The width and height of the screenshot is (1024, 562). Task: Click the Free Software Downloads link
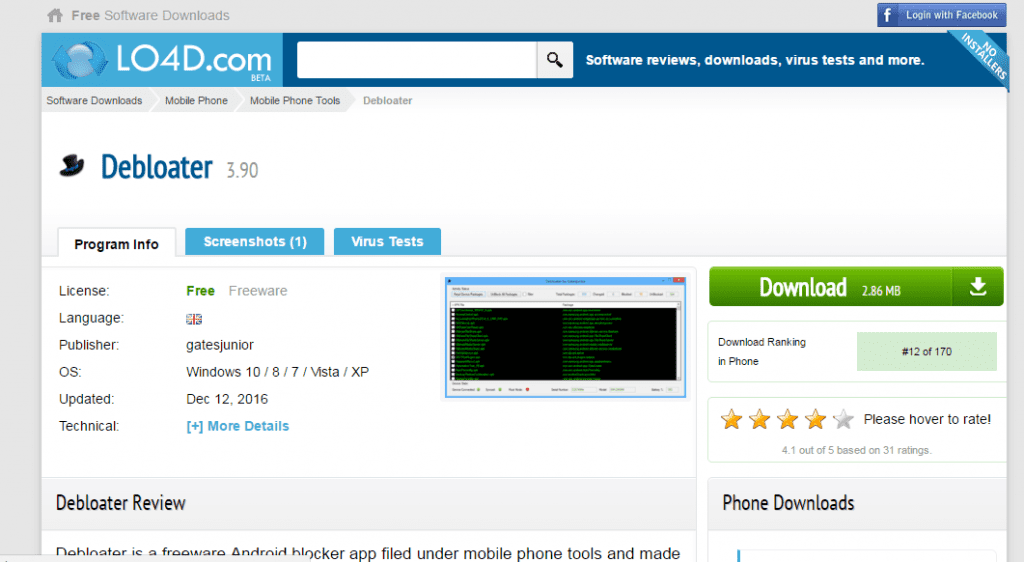coord(150,15)
